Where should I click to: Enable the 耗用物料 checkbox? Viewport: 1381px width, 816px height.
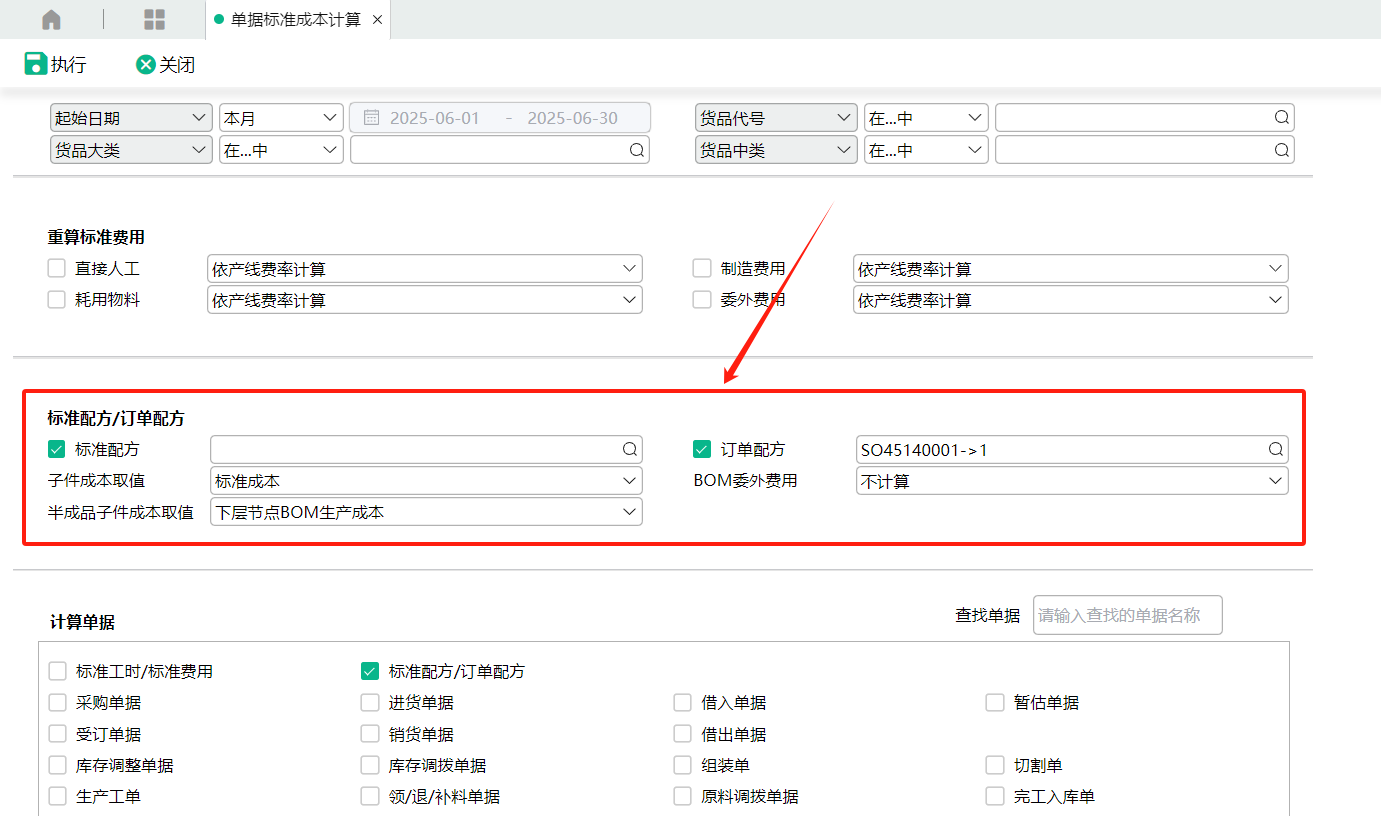coord(57,299)
